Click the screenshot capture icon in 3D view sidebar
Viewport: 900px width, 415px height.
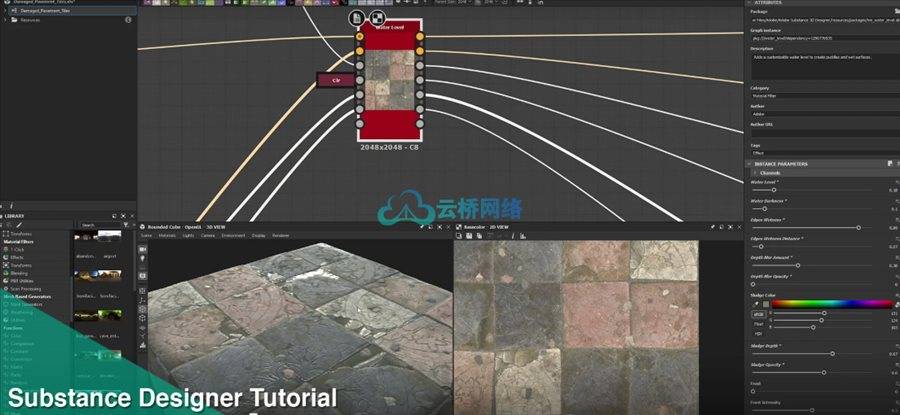(142, 276)
